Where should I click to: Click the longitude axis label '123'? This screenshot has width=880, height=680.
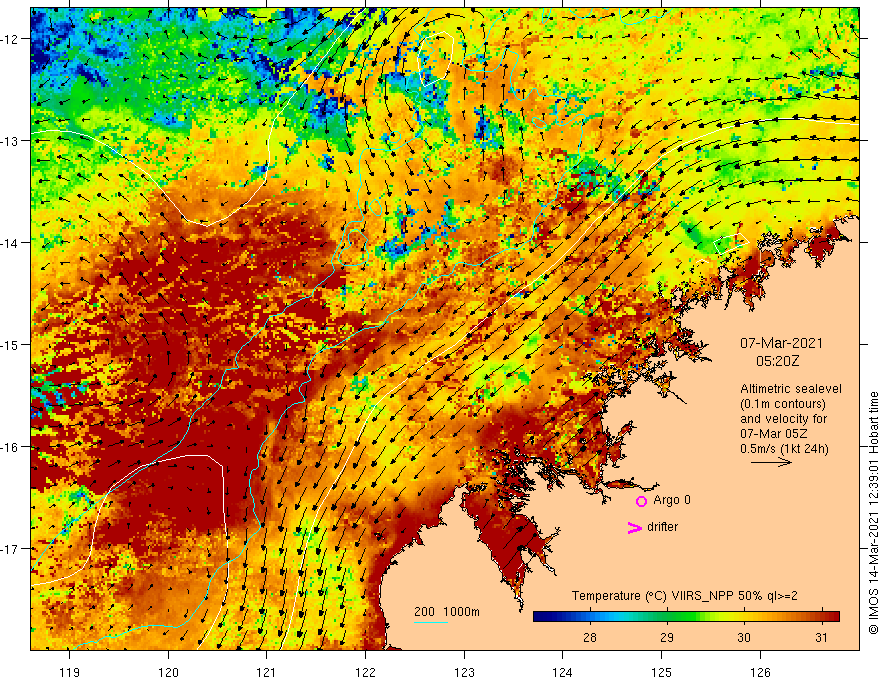(x=464, y=672)
